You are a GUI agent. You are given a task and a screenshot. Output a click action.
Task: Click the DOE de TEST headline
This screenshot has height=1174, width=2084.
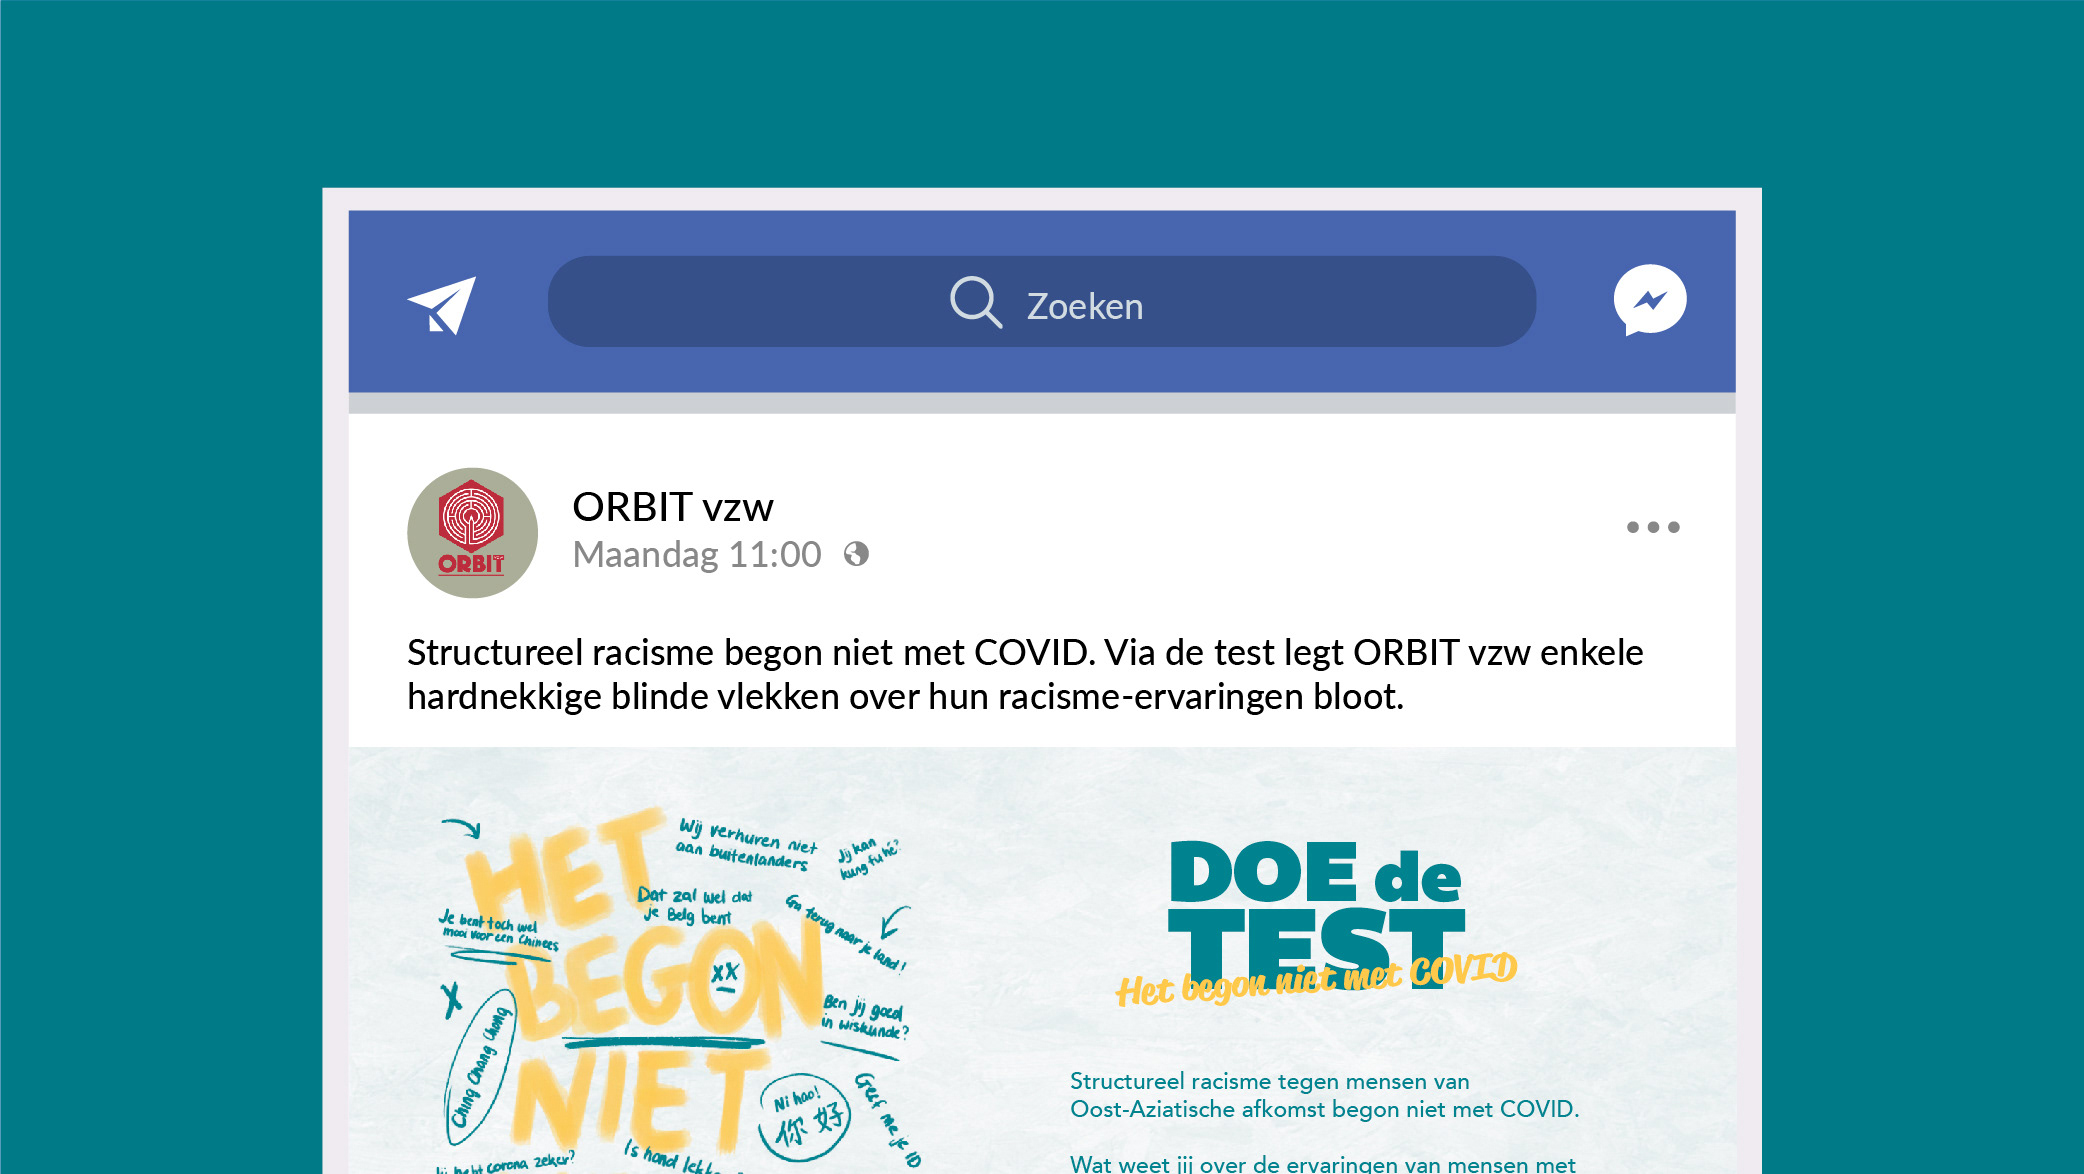(x=1316, y=910)
